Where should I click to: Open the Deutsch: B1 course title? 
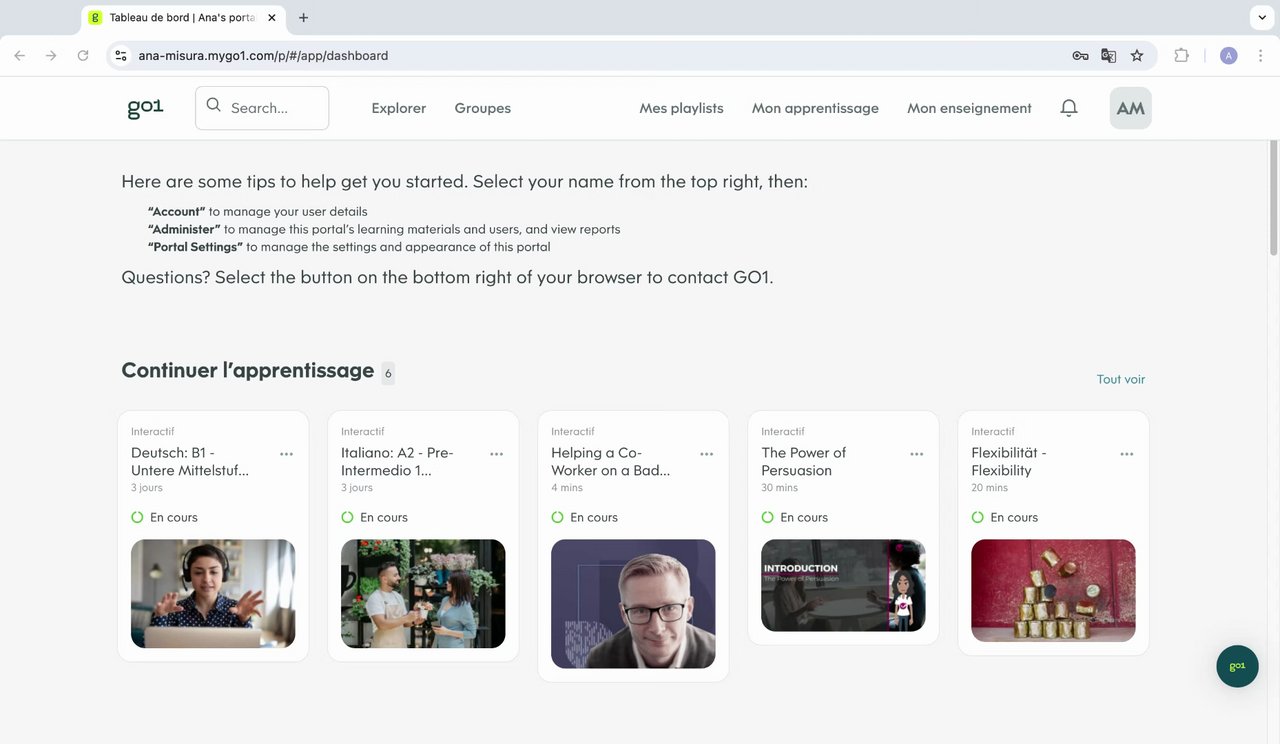pyautogui.click(x=190, y=462)
